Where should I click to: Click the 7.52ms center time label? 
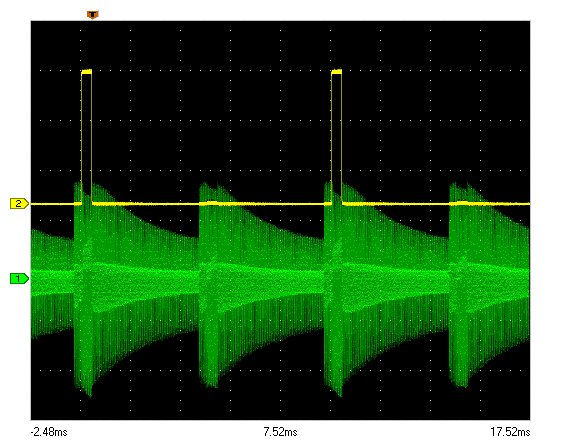click(280, 432)
